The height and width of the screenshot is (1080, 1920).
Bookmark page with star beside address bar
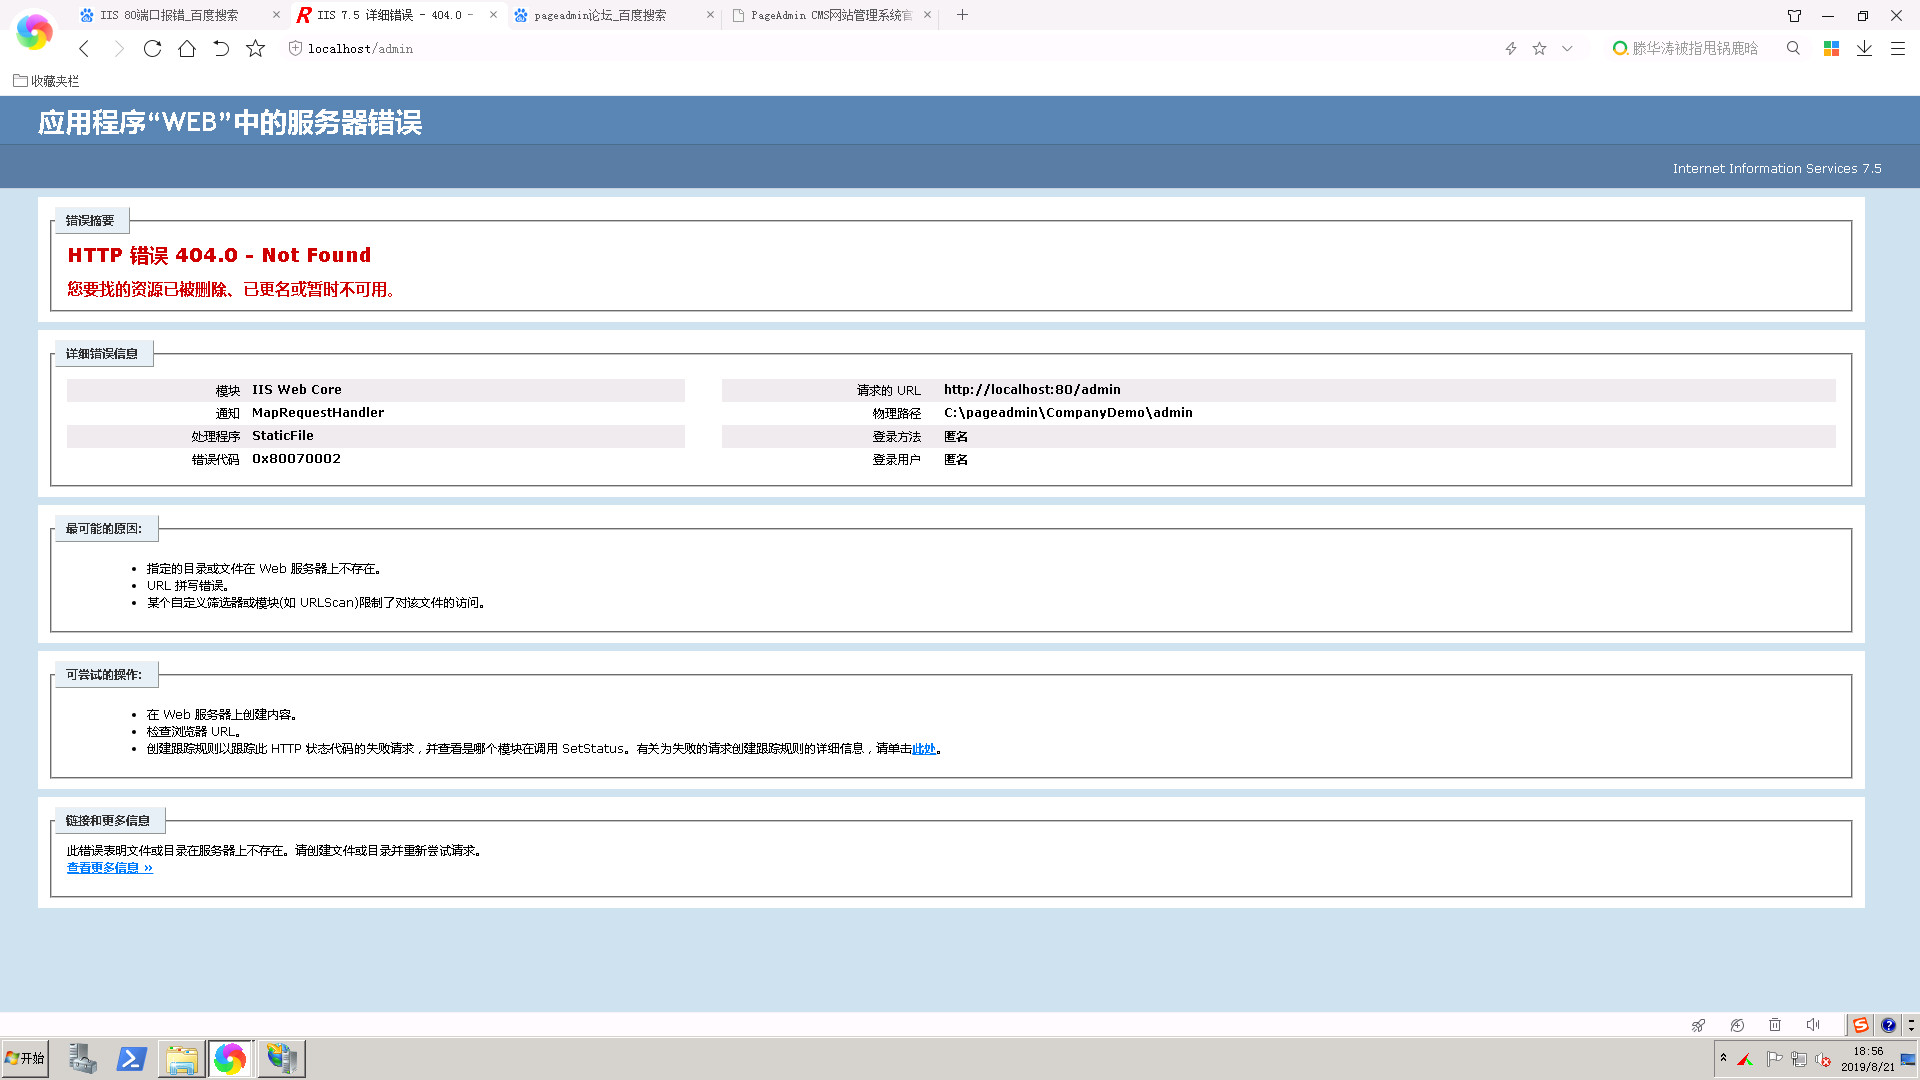coord(256,48)
